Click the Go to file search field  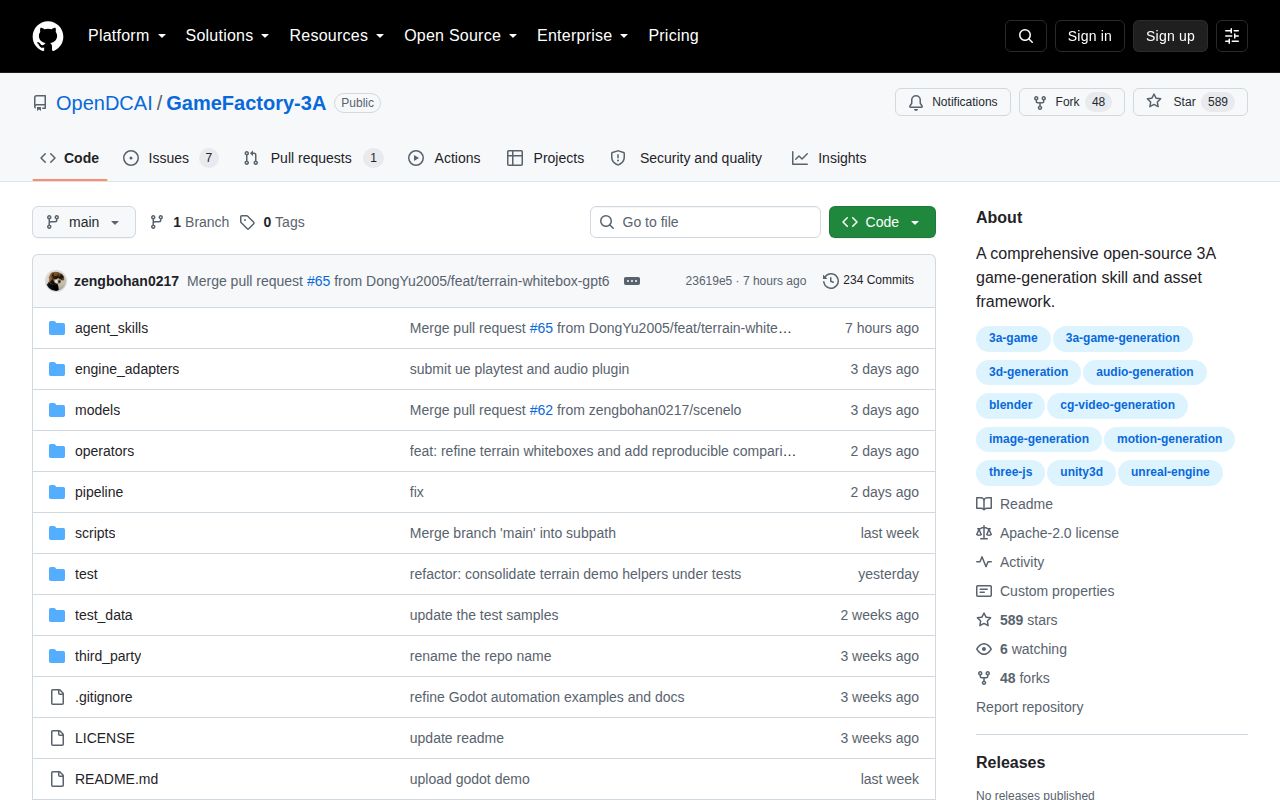pos(705,222)
